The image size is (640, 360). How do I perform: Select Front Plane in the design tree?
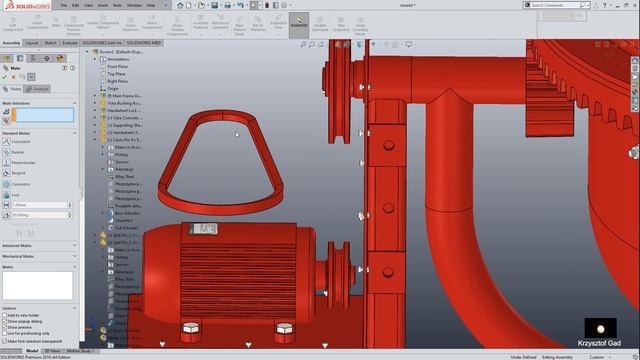(117, 67)
